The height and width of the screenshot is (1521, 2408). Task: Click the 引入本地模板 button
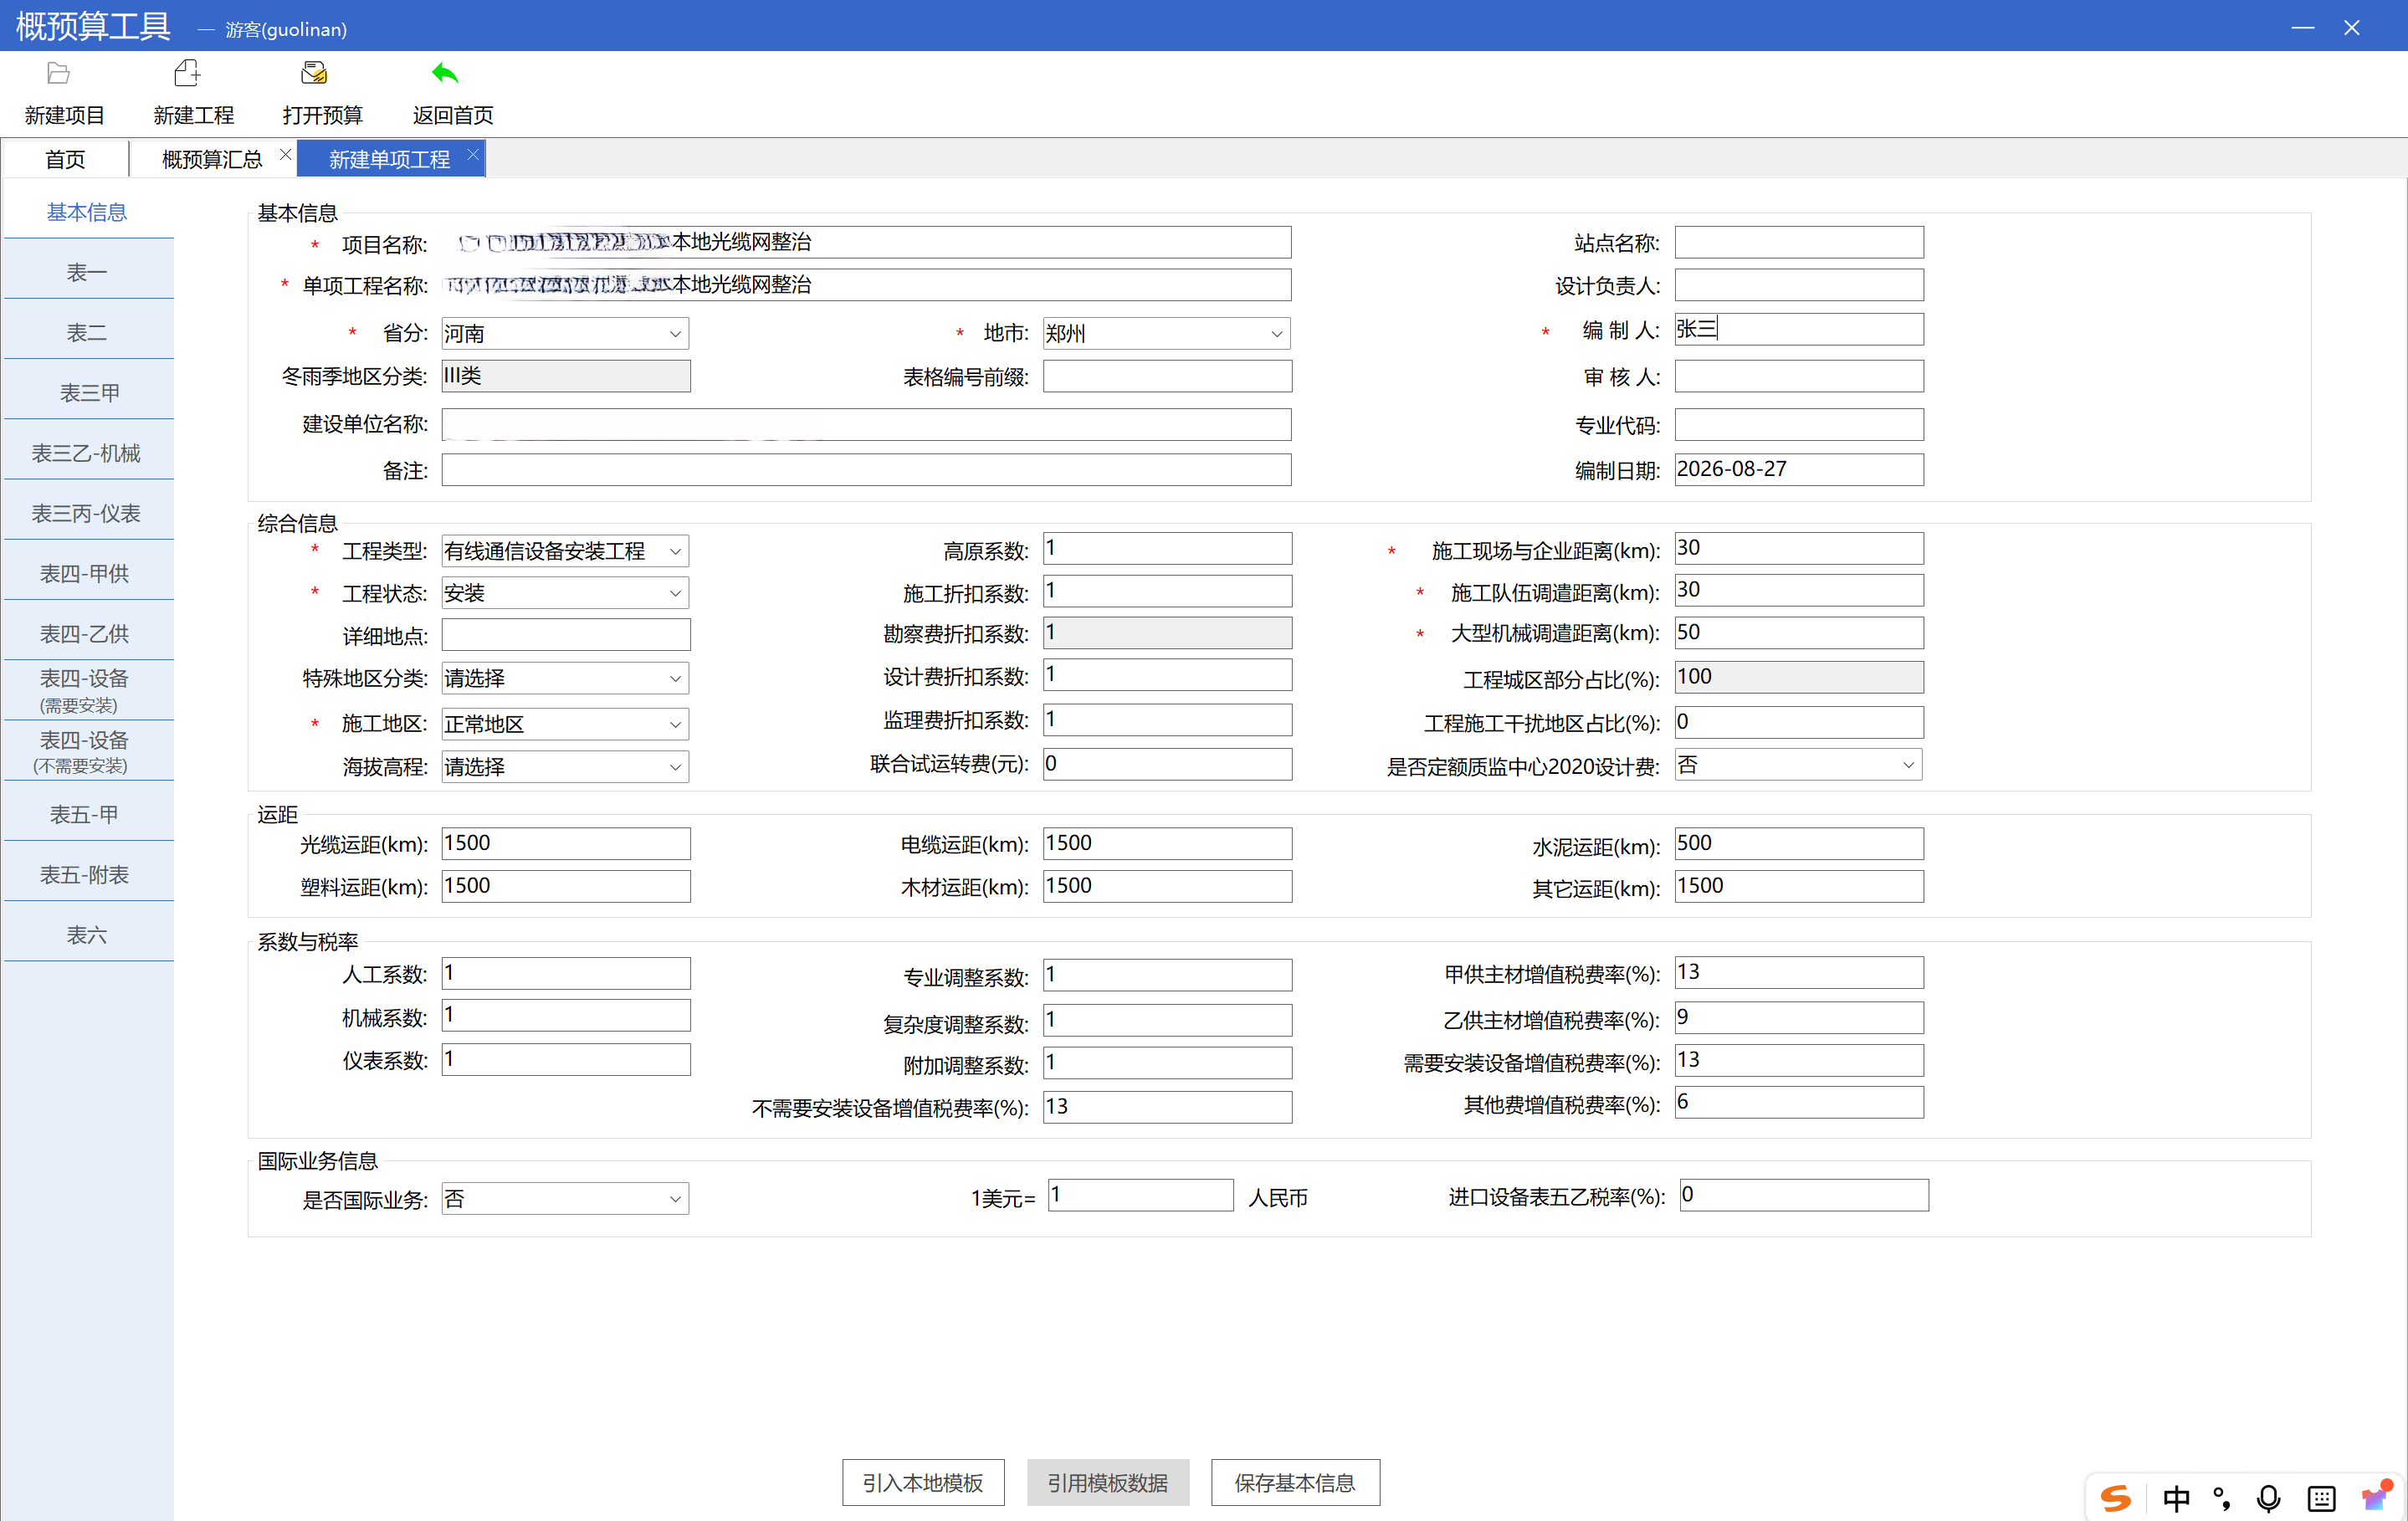tap(923, 1482)
